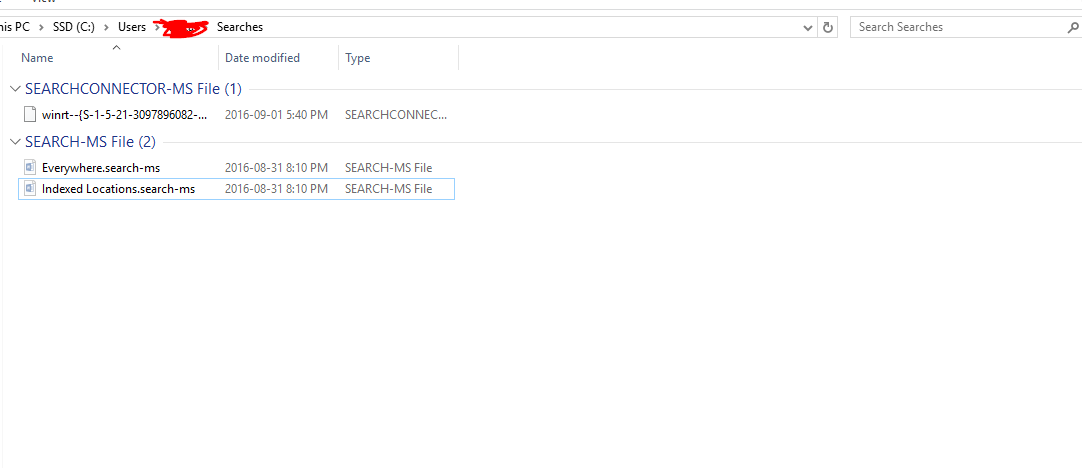
Task: Select the Everywhere.search-ms file name
Action: click(x=101, y=168)
